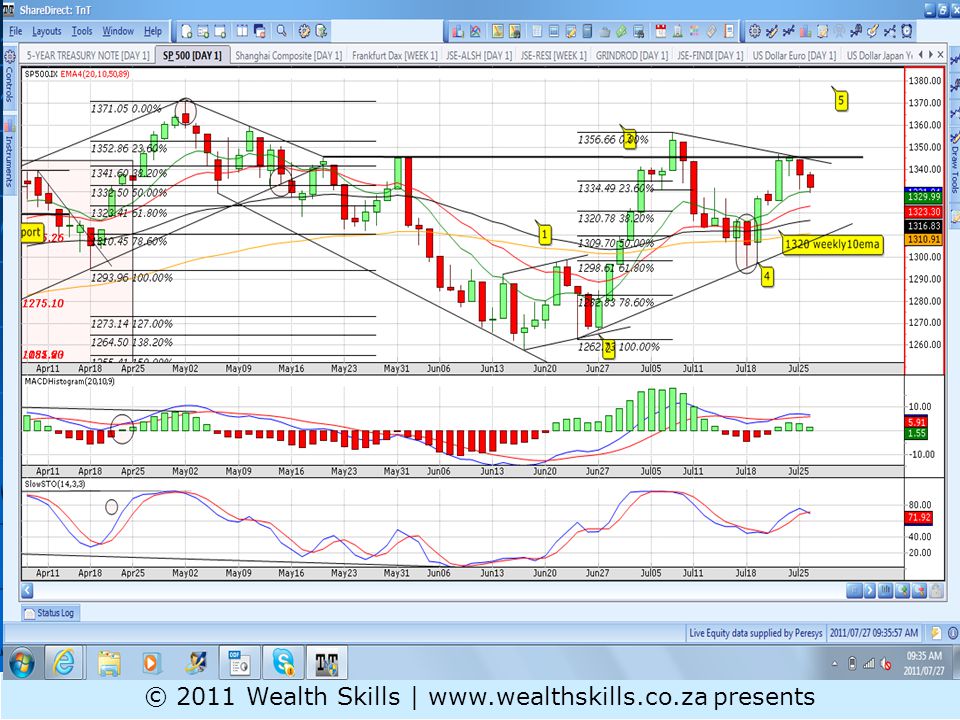Click the colored bar chart icon
Viewport: 960px width, 720px height.
point(805,31)
